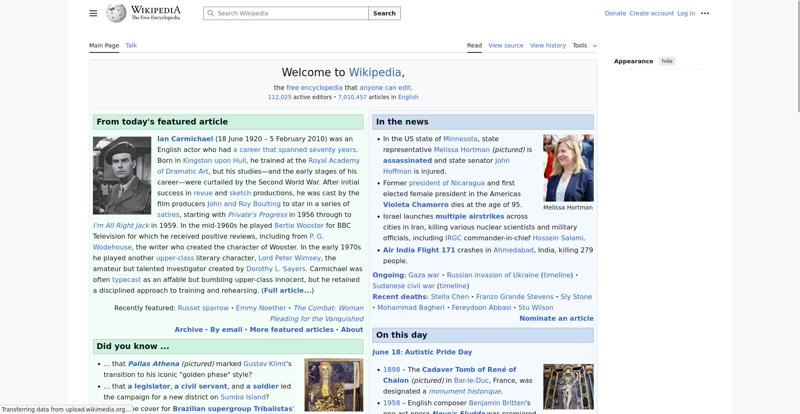Click the 112,025 active editors link

click(x=280, y=97)
